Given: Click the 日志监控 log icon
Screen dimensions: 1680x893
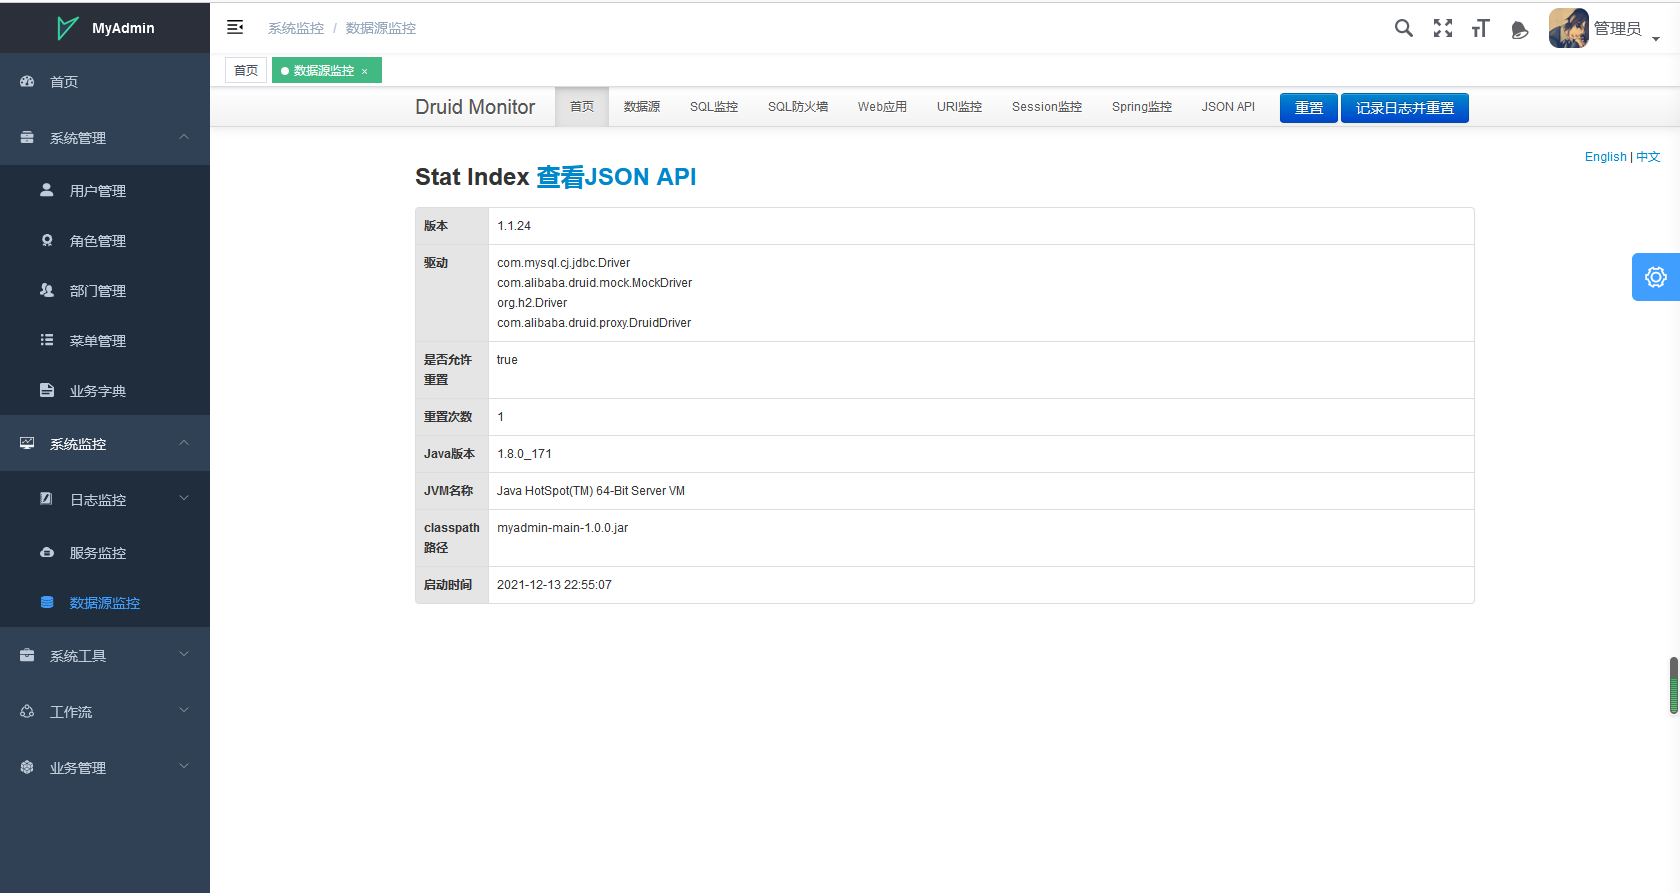Looking at the screenshot, I should coord(46,498).
